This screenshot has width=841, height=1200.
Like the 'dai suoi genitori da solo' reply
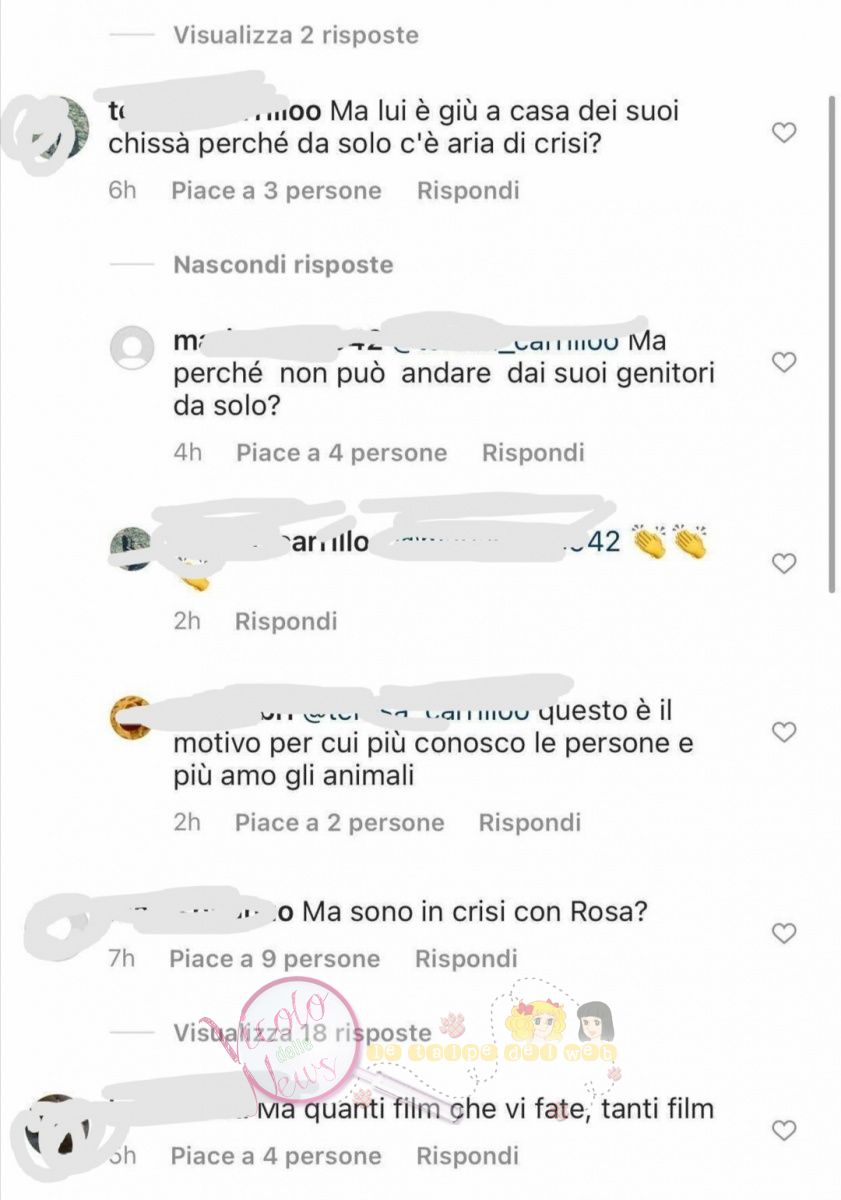785,362
